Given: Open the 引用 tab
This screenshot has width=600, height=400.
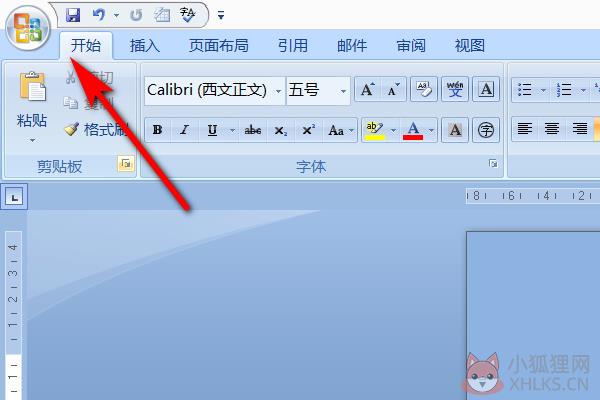Looking at the screenshot, I should click(293, 46).
